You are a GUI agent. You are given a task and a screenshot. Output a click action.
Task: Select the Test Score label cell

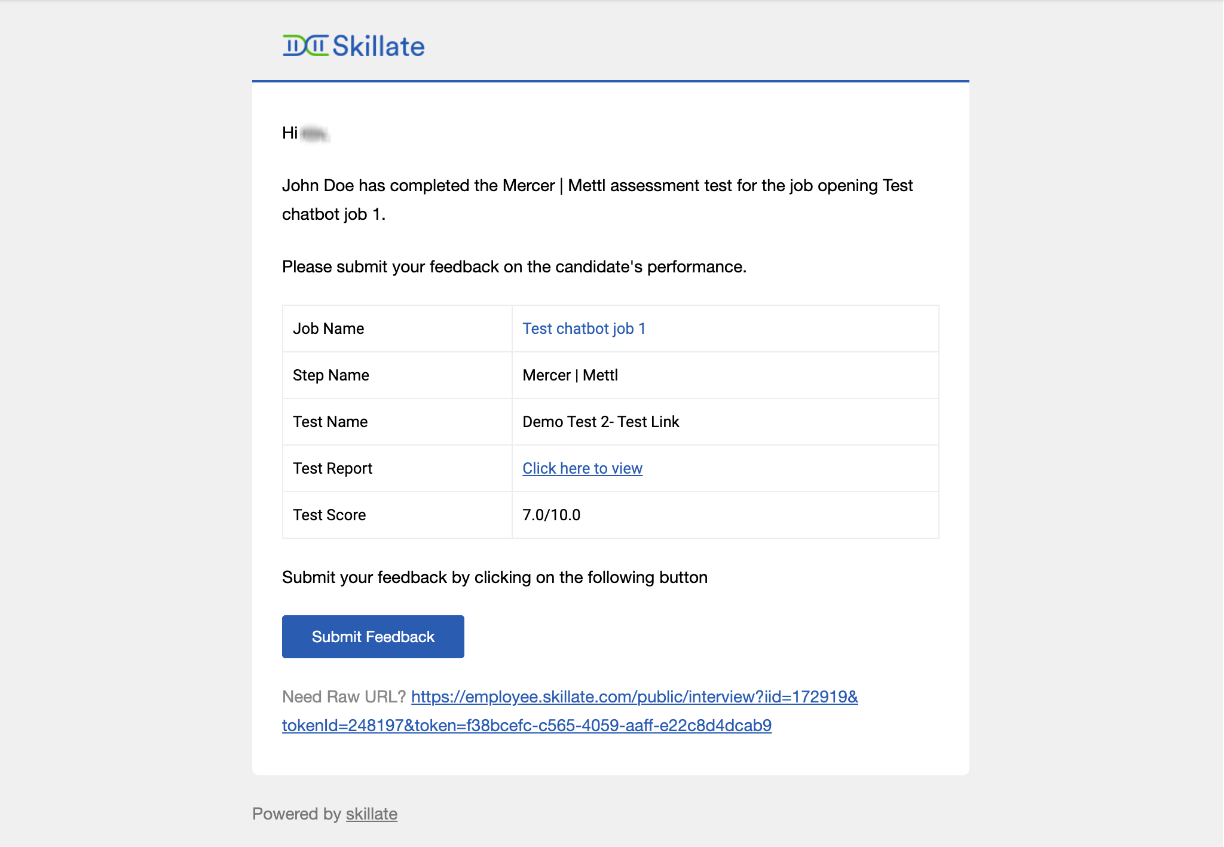(397, 515)
